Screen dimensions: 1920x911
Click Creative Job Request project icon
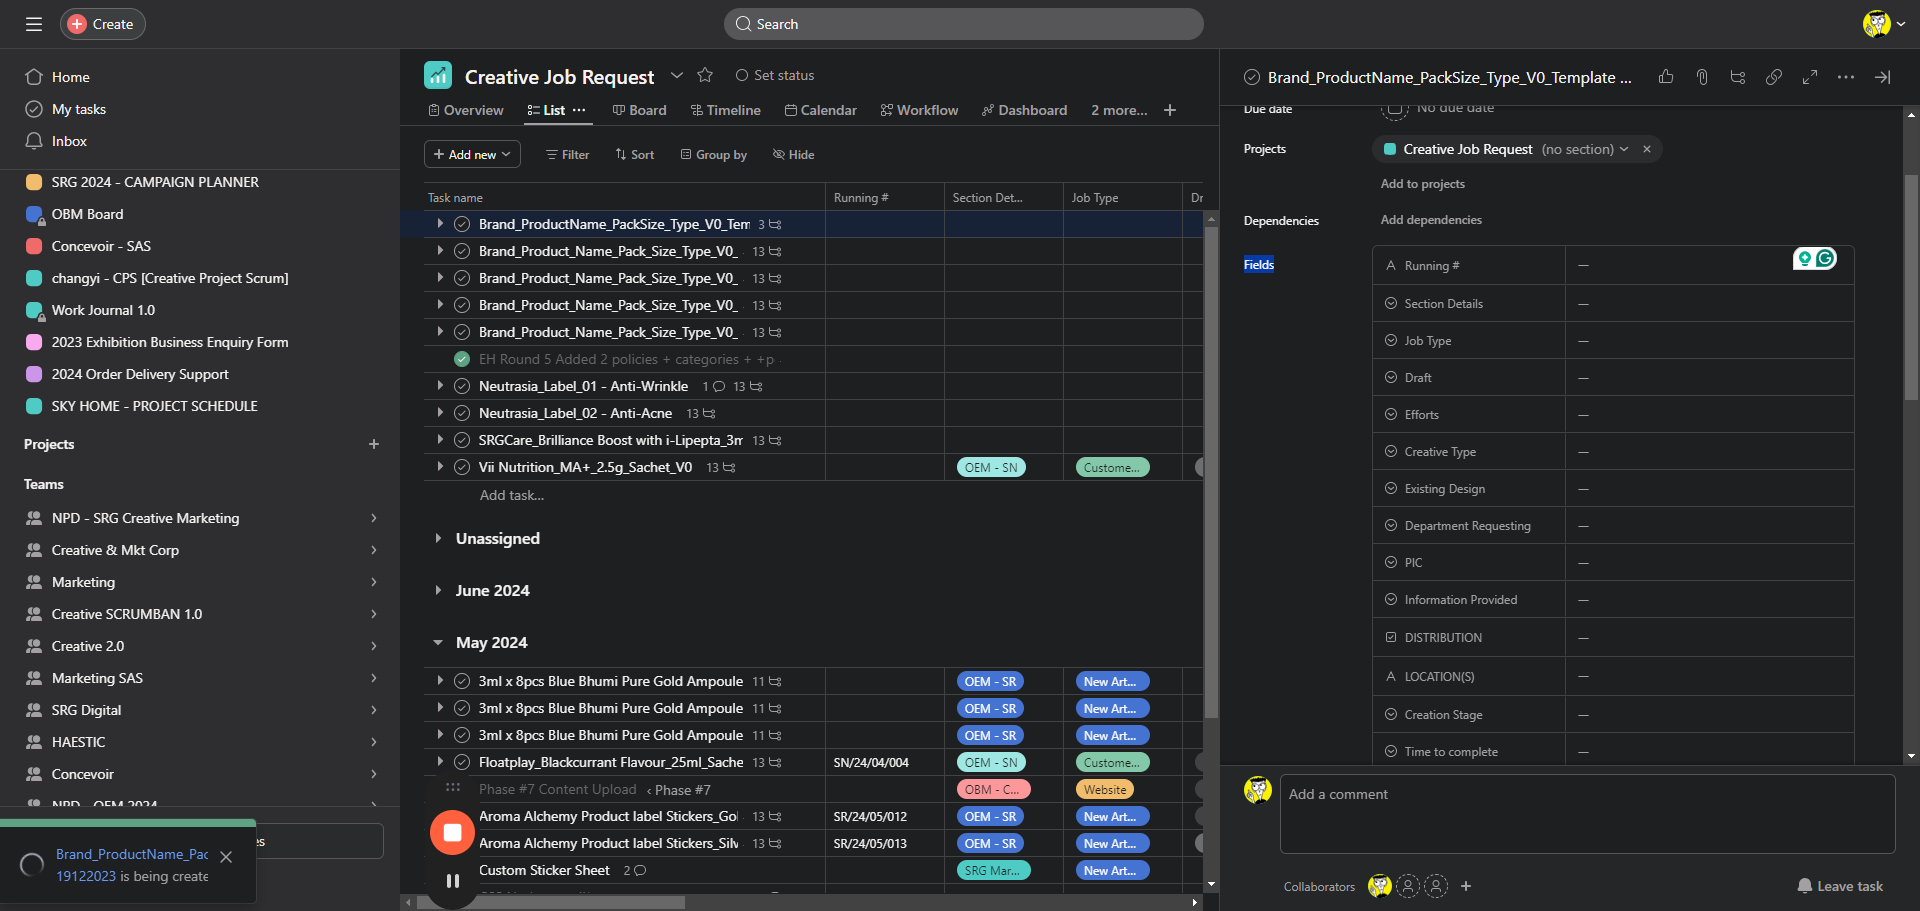point(438,75)
